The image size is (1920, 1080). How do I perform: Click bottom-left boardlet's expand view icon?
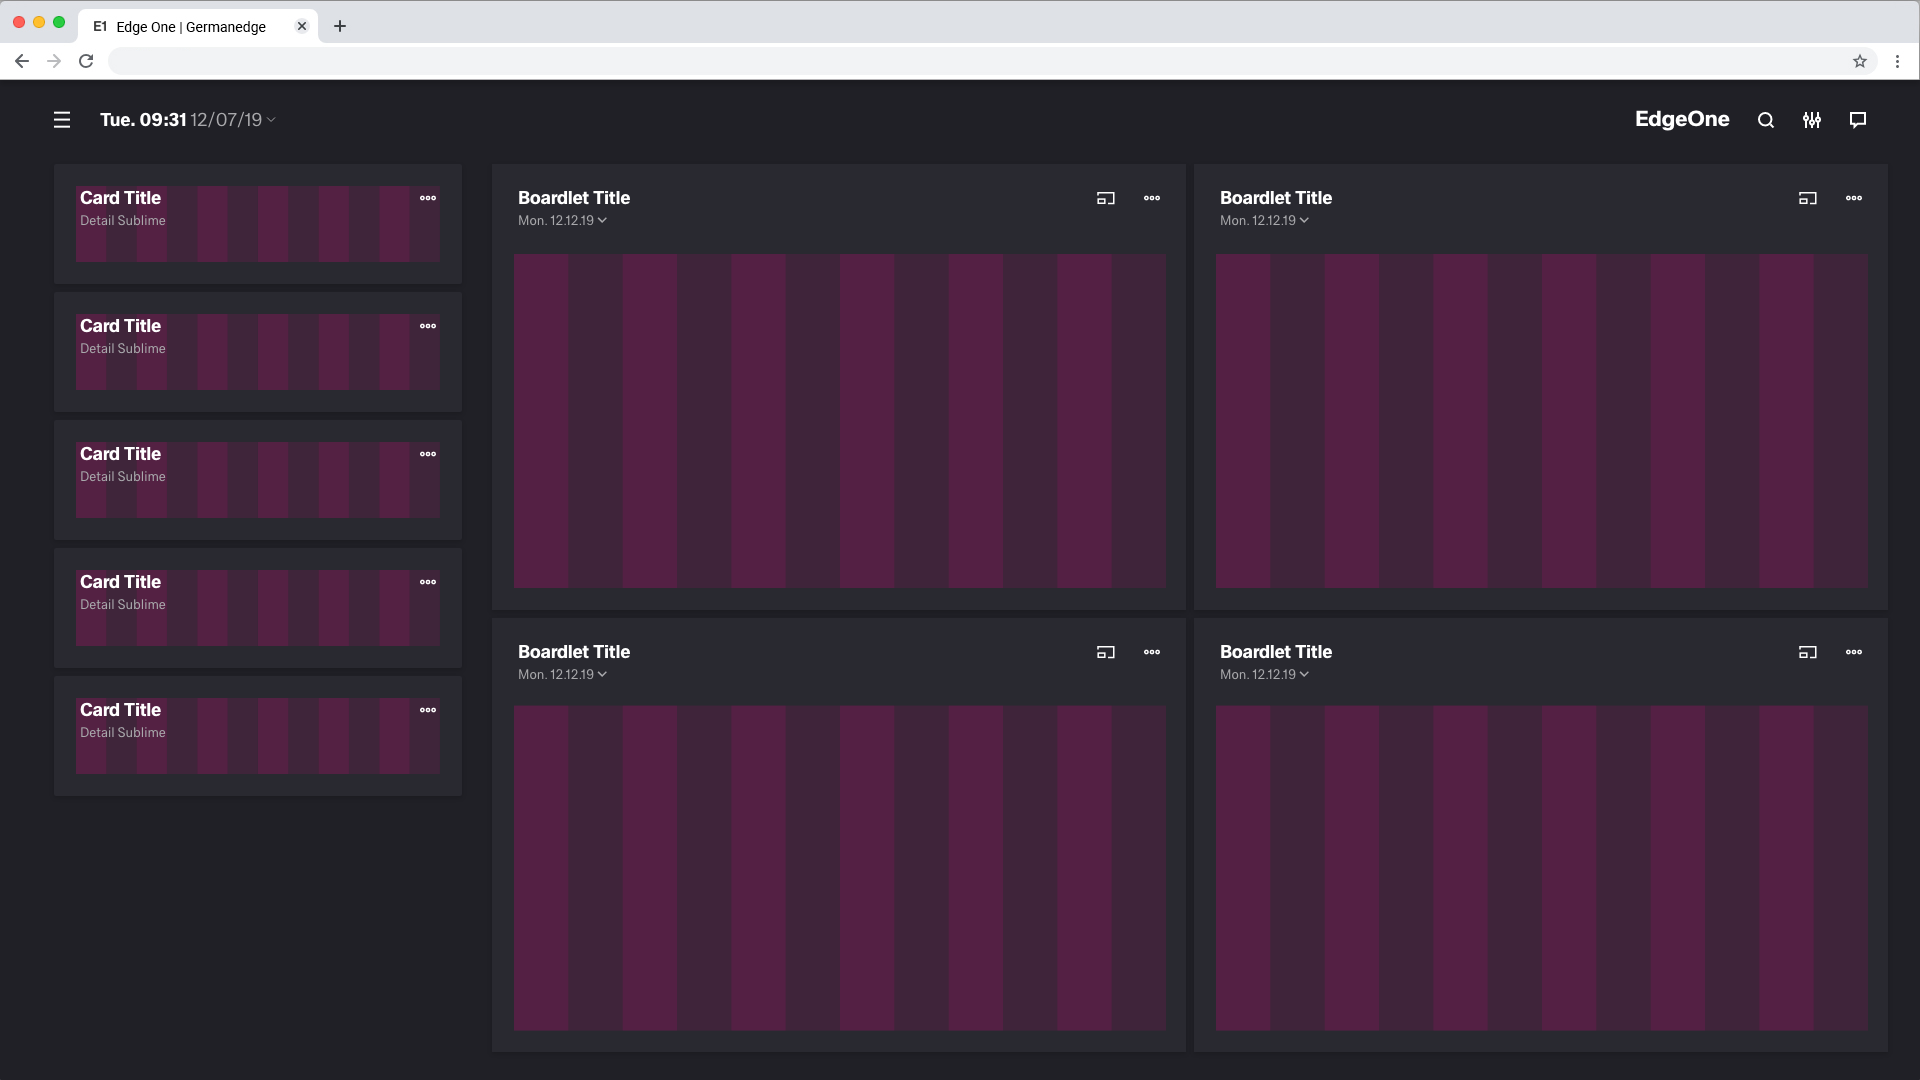click(1105, 652)
